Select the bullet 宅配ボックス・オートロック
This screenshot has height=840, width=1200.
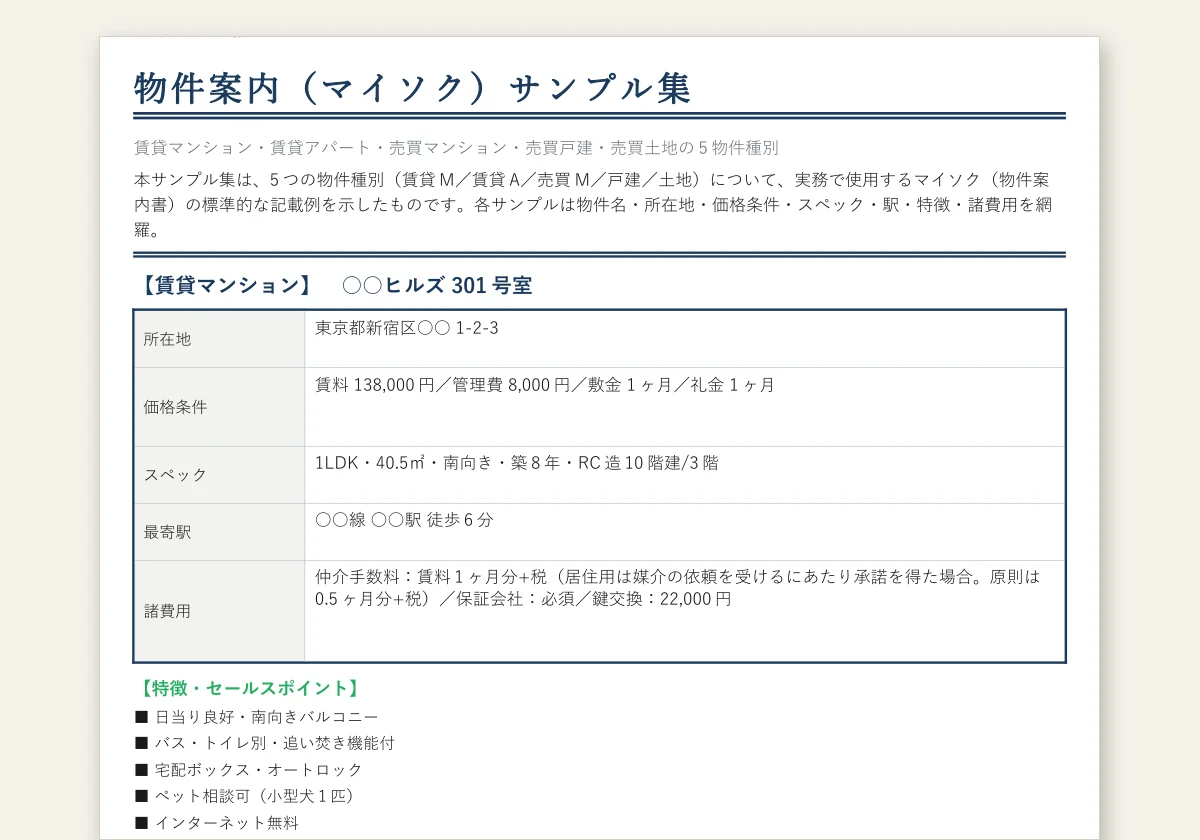click(248, 770)
